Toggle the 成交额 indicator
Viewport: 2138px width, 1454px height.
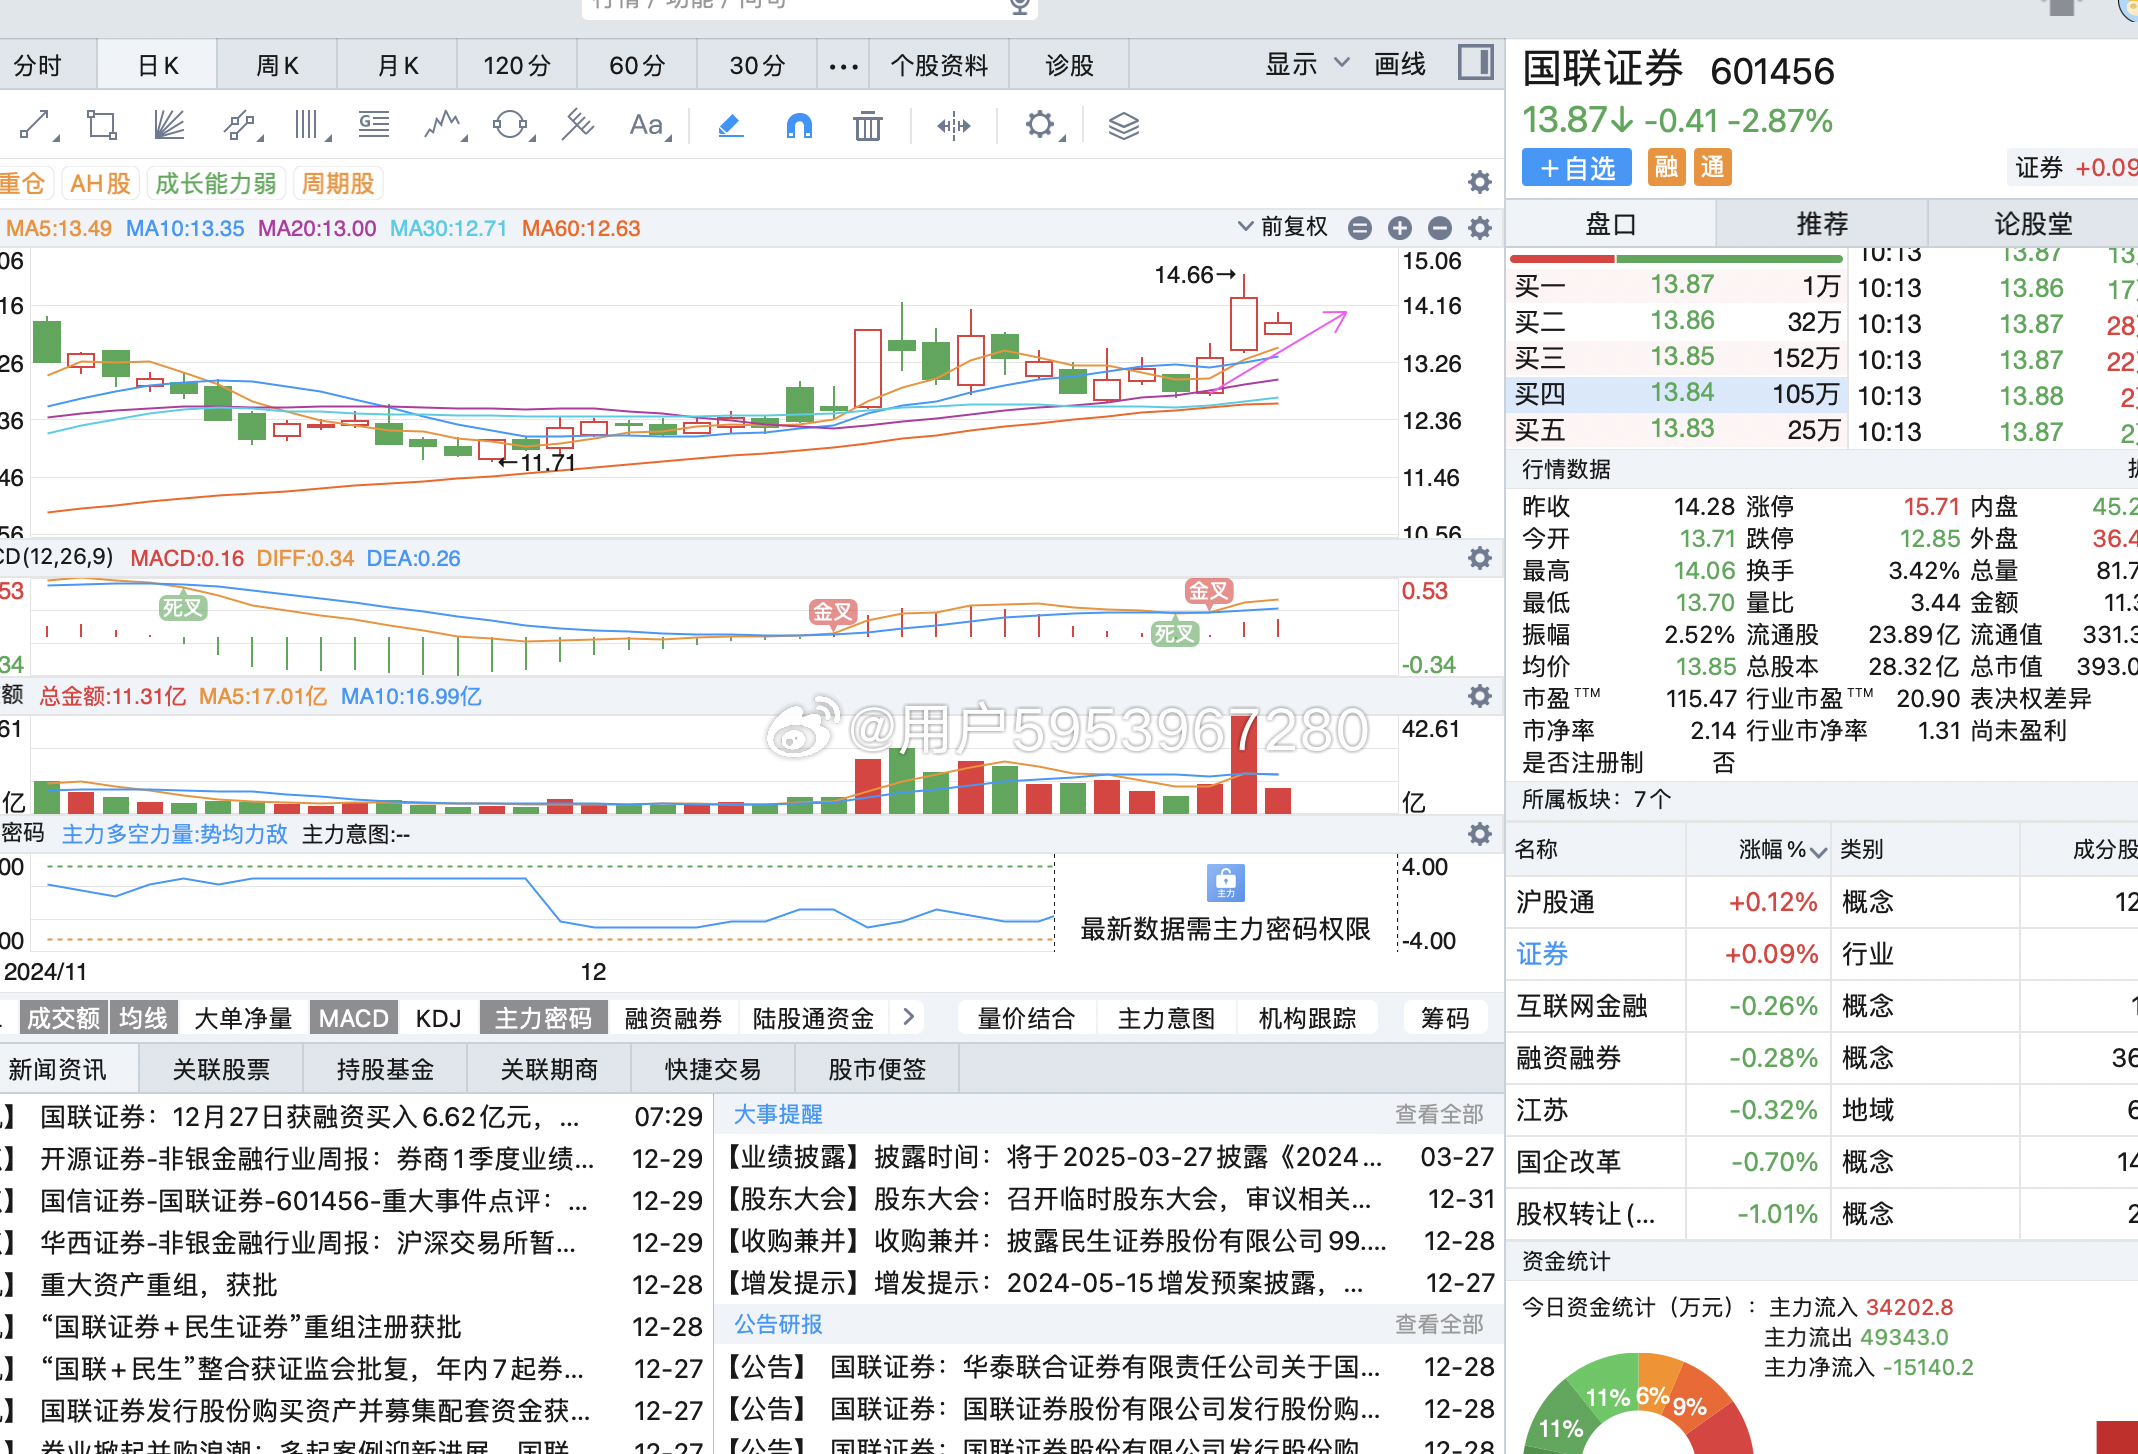point(62,1018)
